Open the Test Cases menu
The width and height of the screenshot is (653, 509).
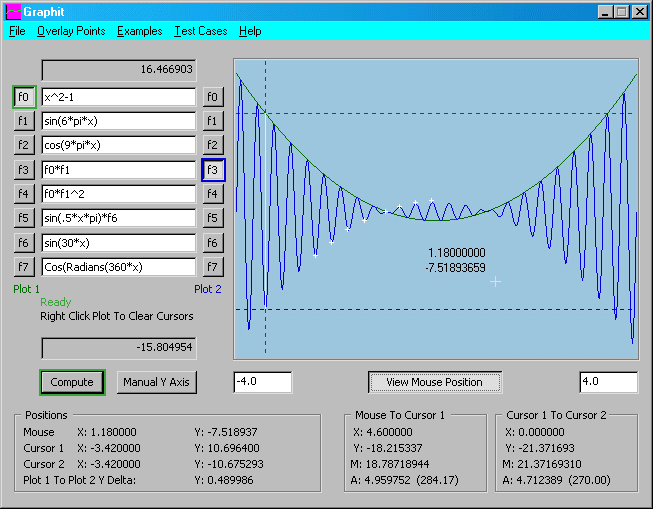(201, 31)
